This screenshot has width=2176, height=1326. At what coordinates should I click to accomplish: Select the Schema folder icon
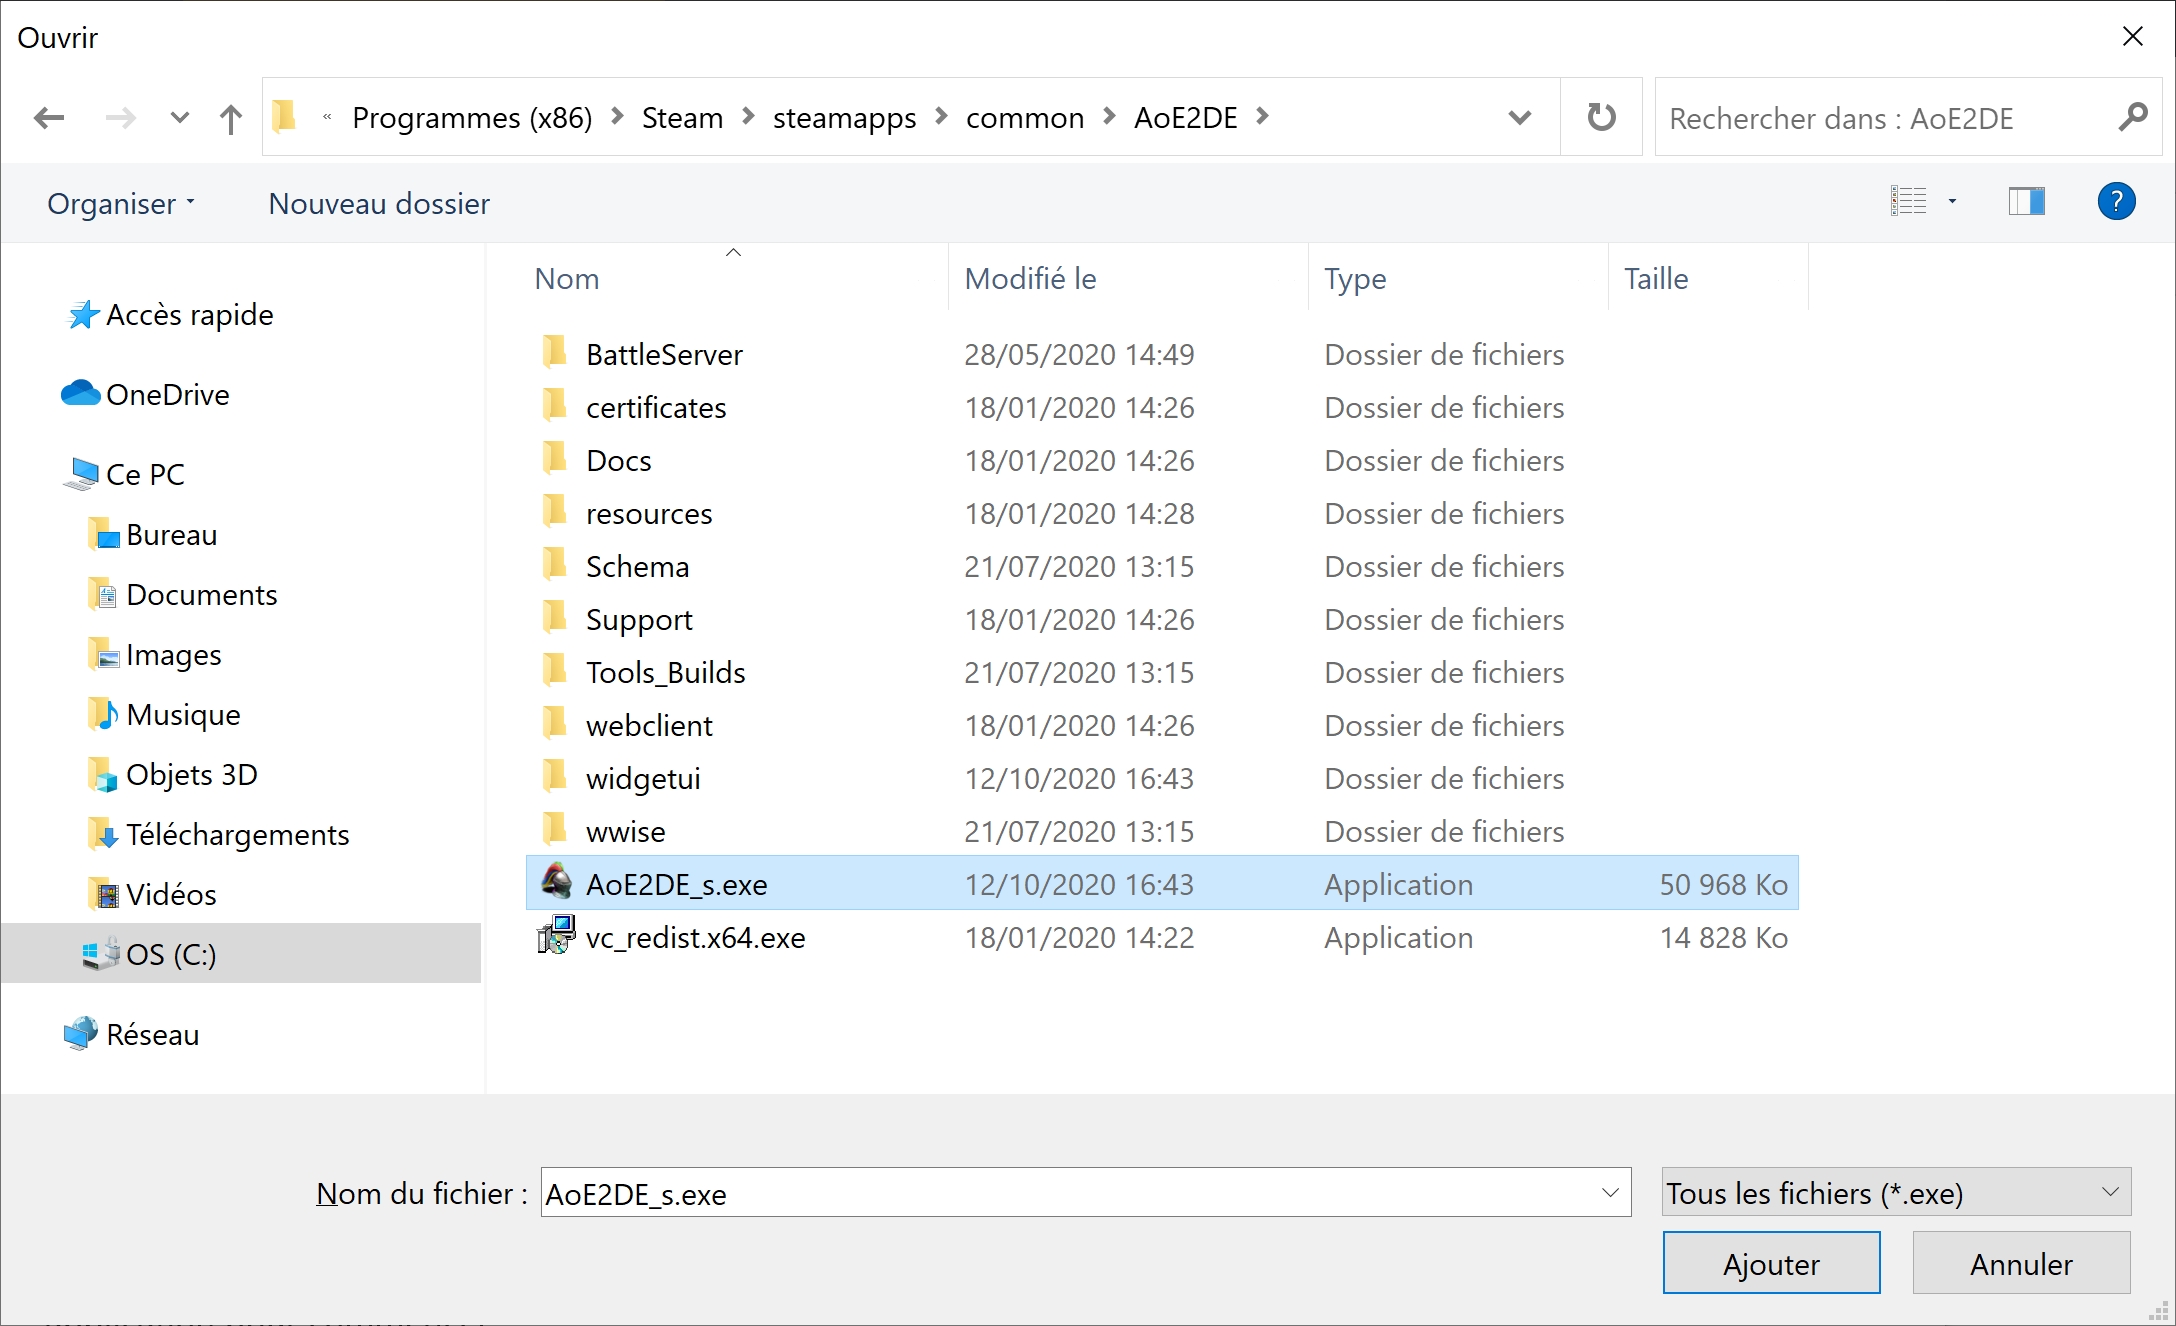click(555, 564)
